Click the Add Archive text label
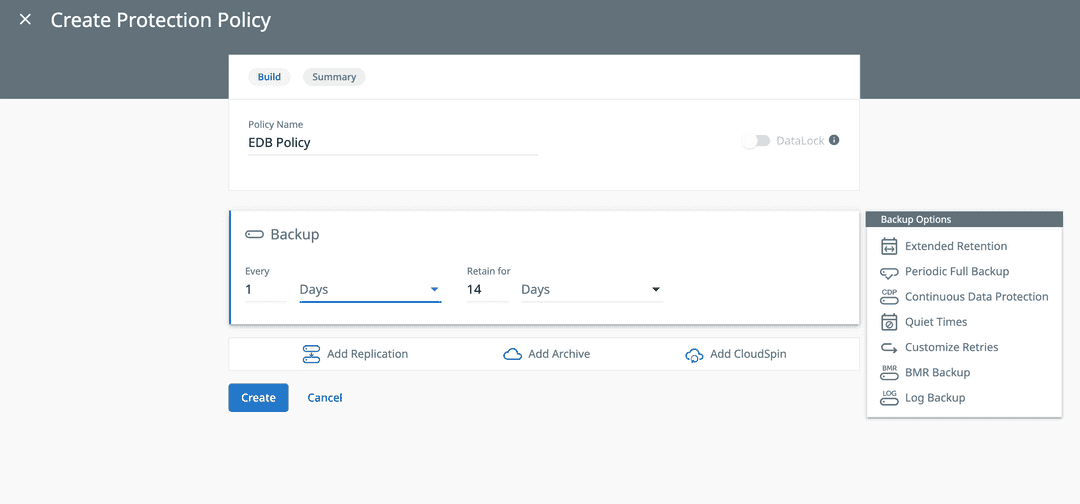 click(x=559, y=354)
